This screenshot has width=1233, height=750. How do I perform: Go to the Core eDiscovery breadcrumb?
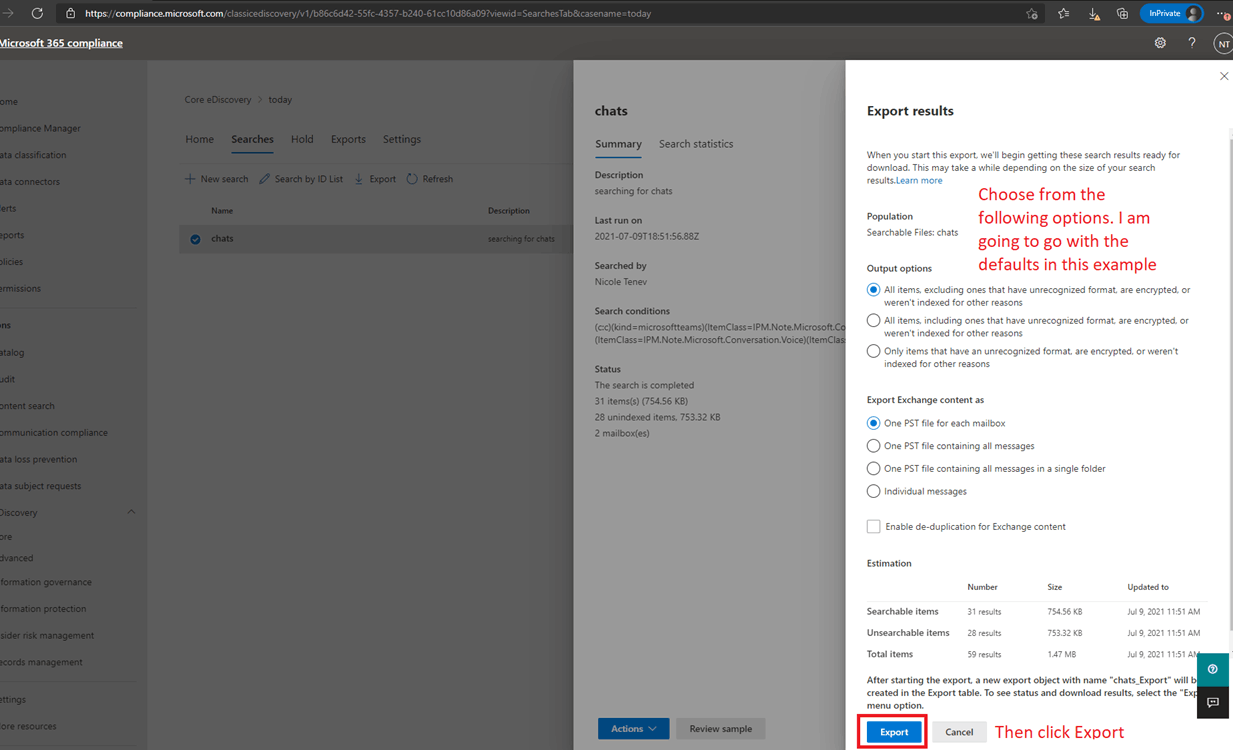click(218, 100)
